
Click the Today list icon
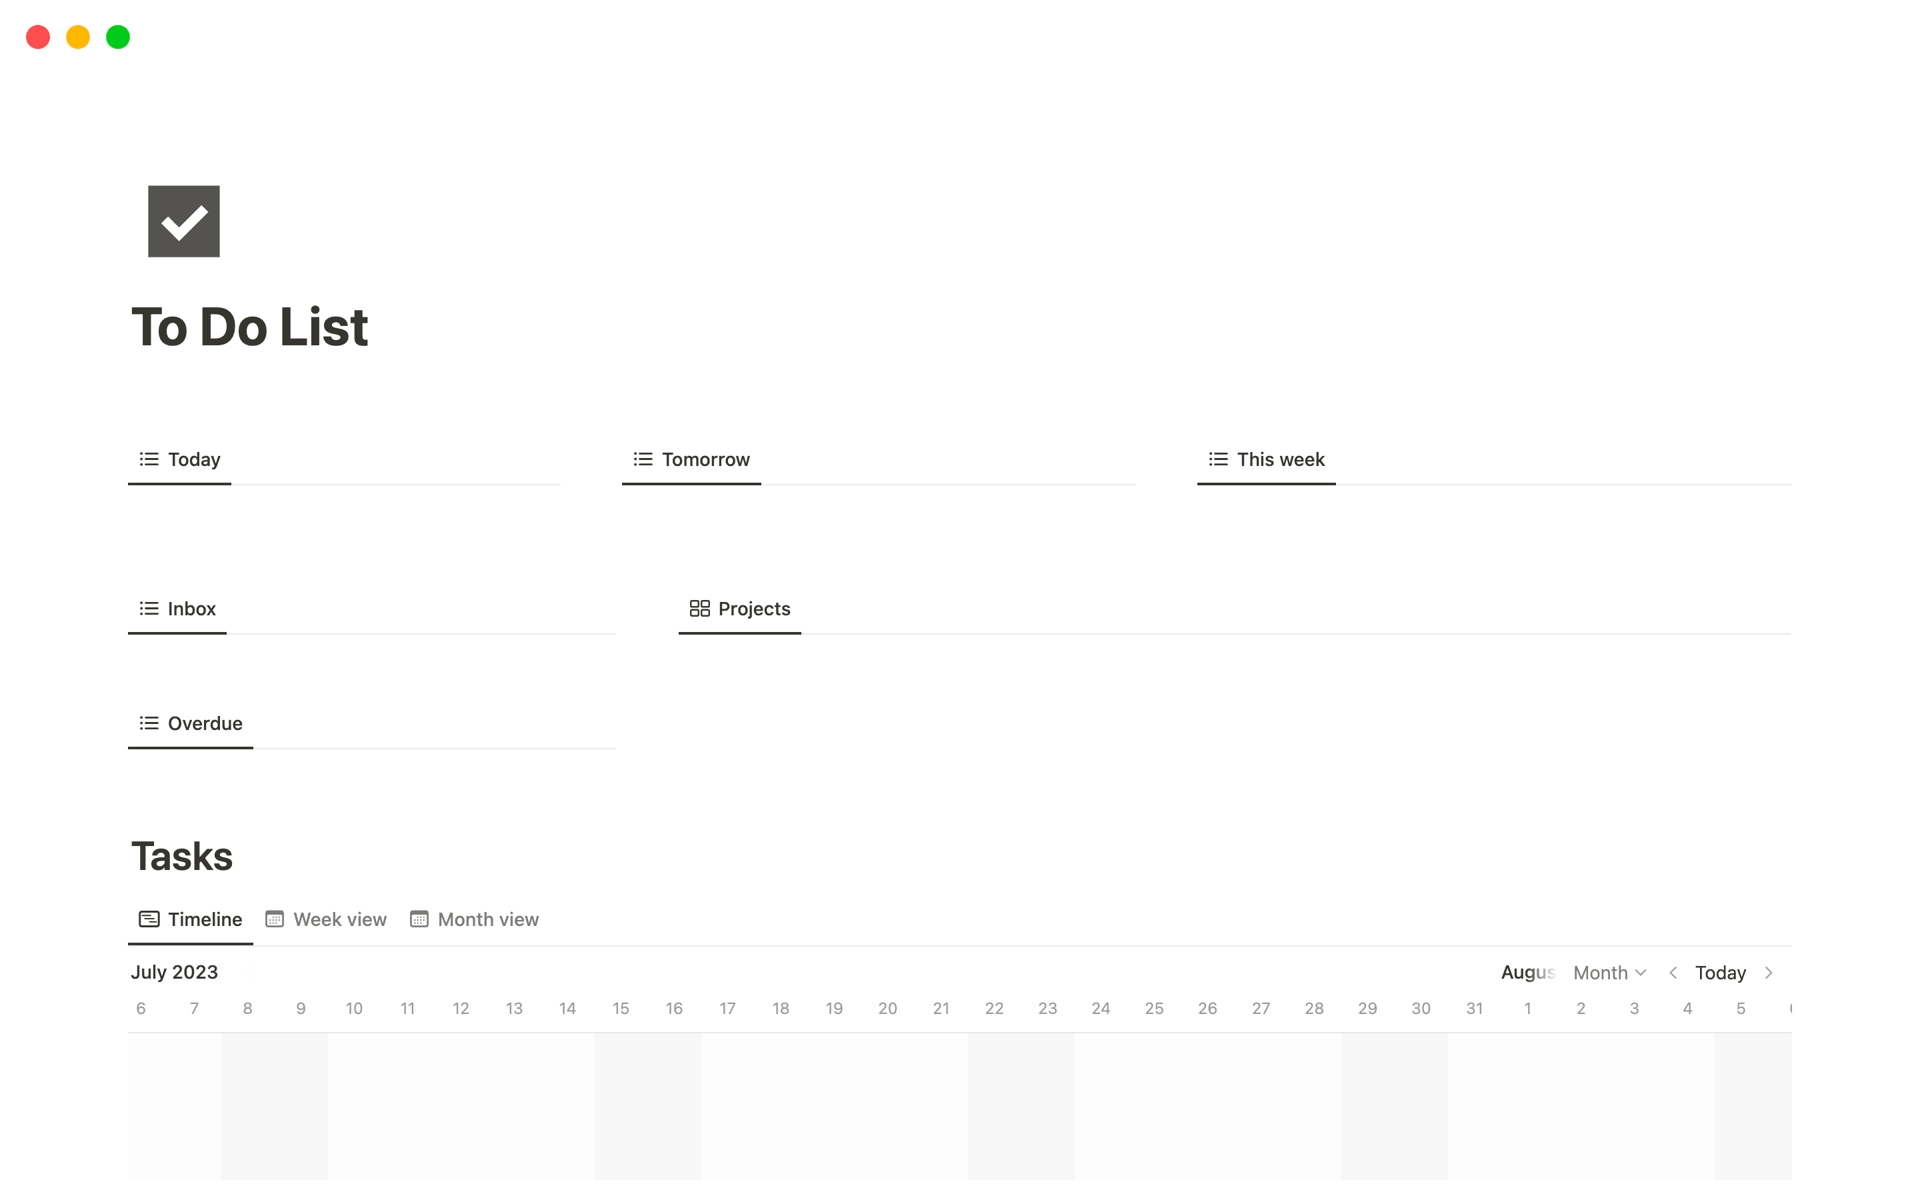click(148, 459)
